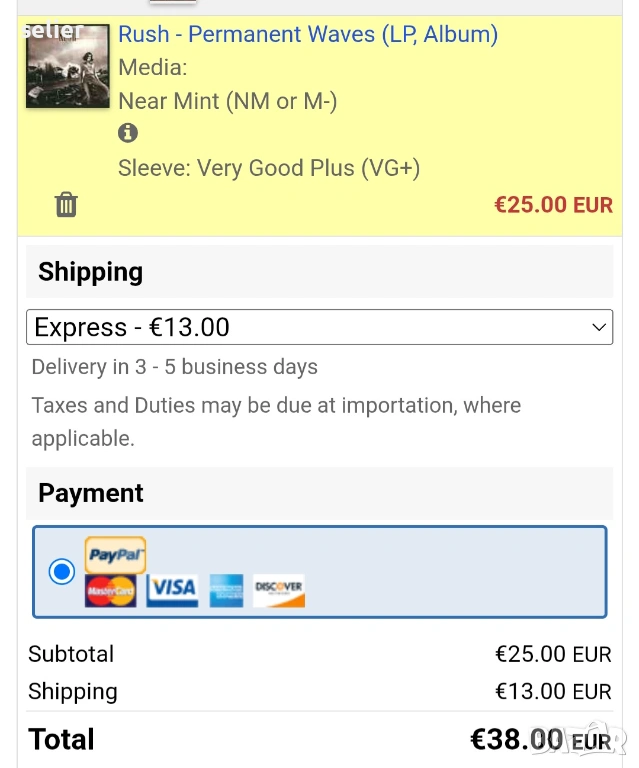Click the €38.00 EUR total amount
The image size is (639, 768).
point(540,740)
